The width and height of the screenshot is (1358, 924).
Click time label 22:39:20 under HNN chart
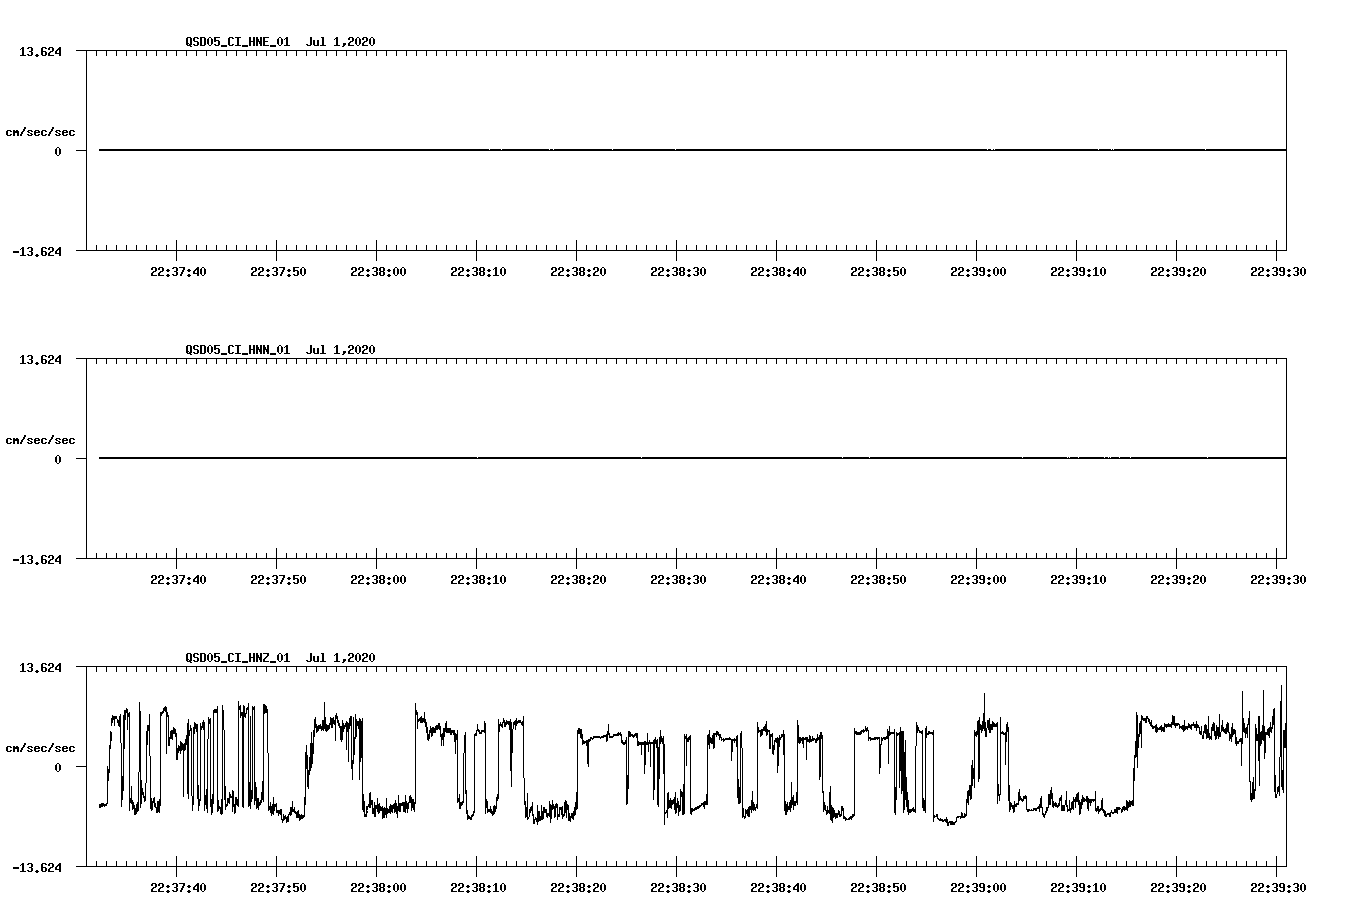[1178, 579]
